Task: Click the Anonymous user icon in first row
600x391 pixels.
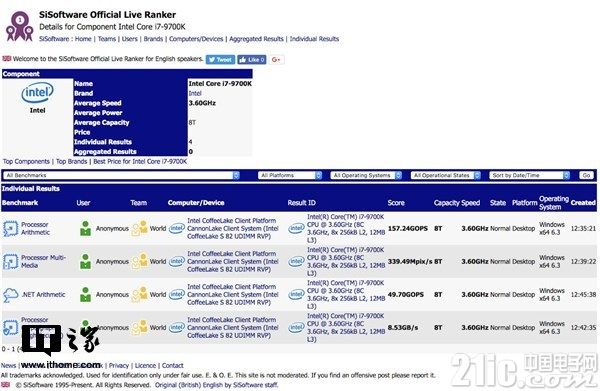Action: coord(85,228)
